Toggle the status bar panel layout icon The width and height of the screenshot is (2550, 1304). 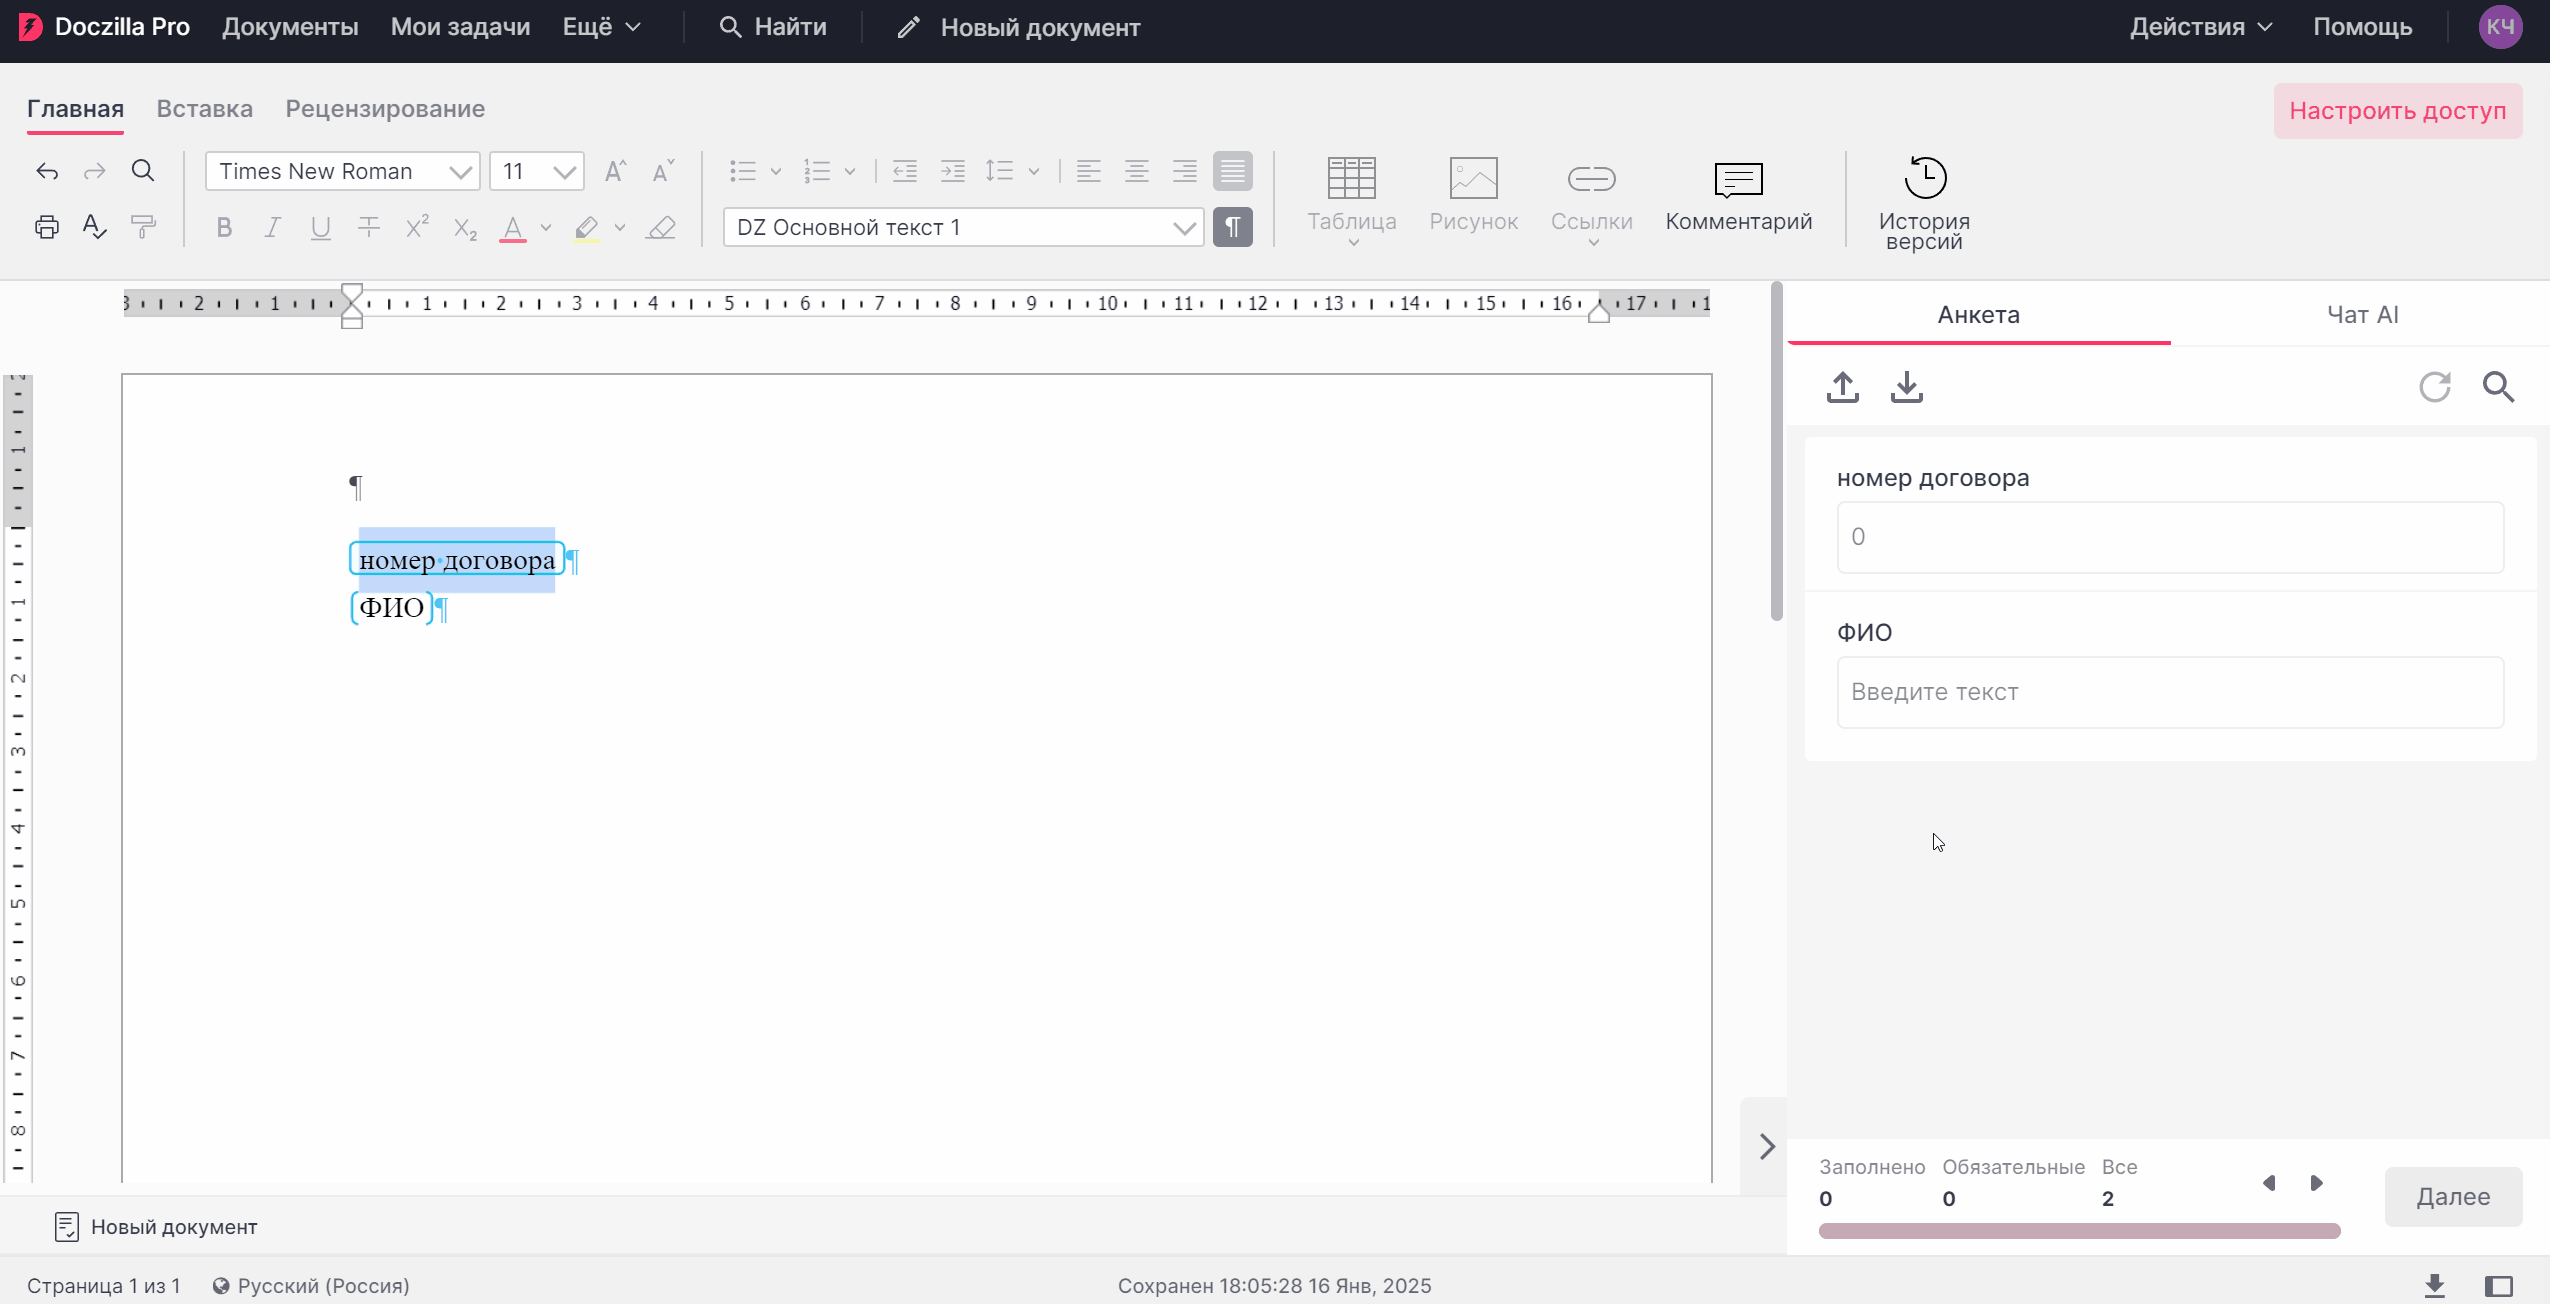point(2498,1286)
